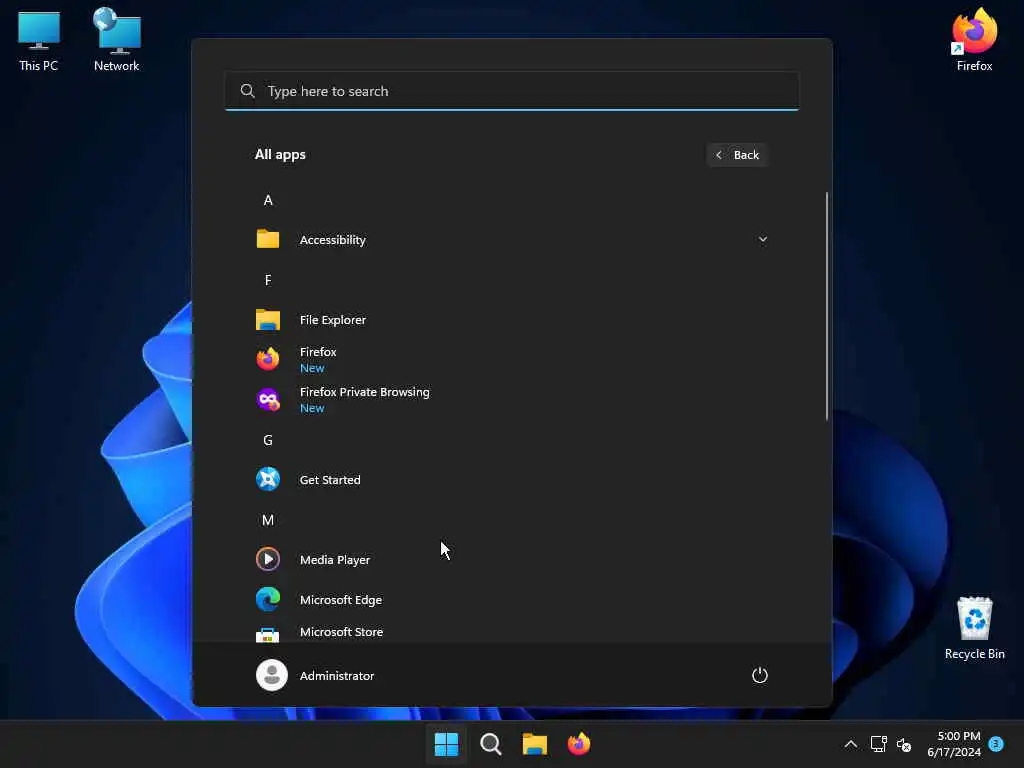Click the letter G group header
The height and width of the screenshot is (768, 1024).
click(268, 440)
